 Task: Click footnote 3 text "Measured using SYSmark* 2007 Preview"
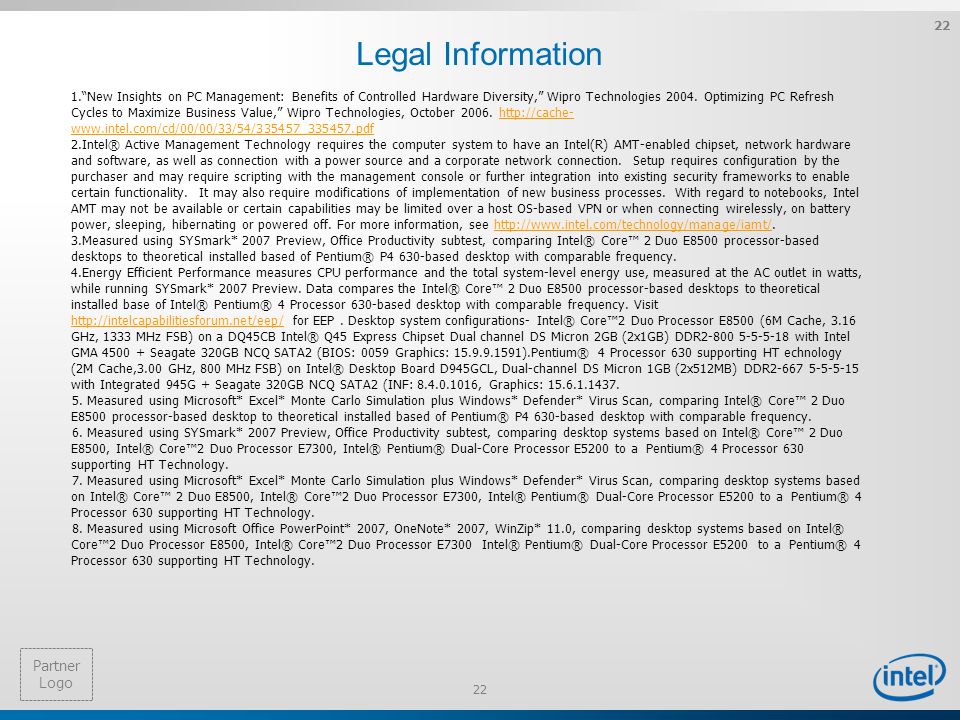pyautogui.click(x=202, y=241)
